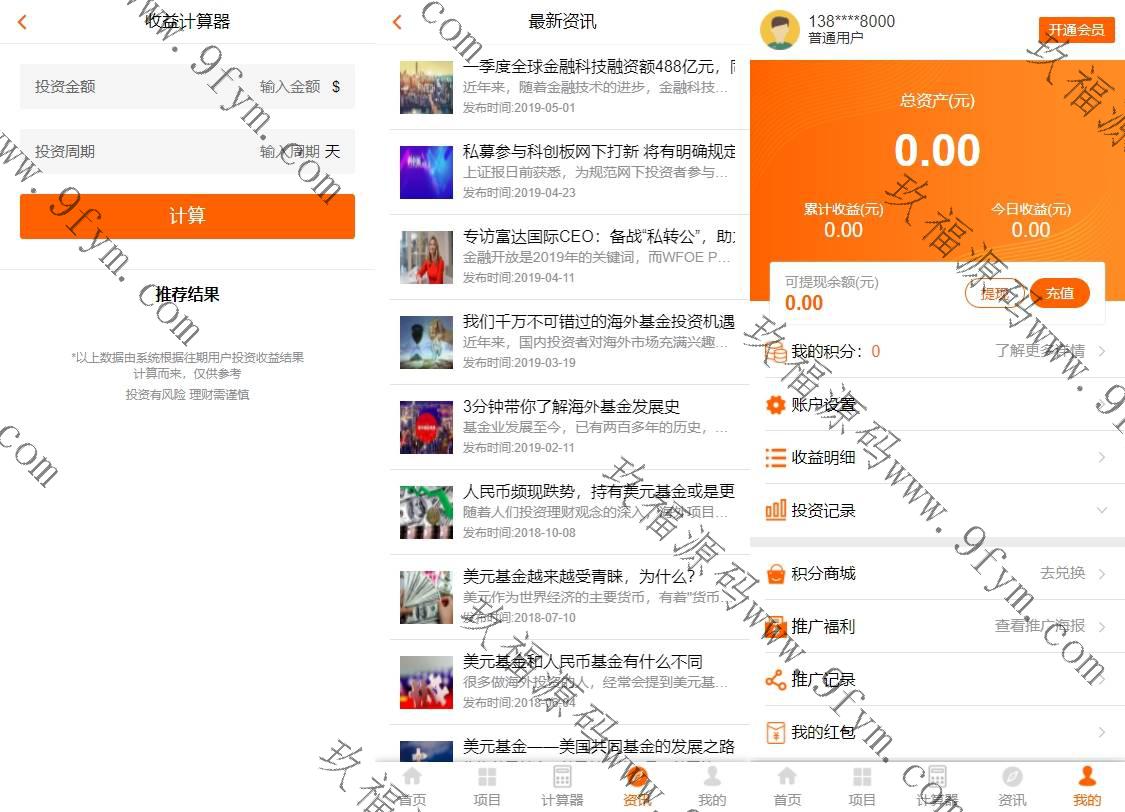Click the shopping bag icon beside 积分商城
Viewport: 1125px width, 812px height.
tap(775, 574)
